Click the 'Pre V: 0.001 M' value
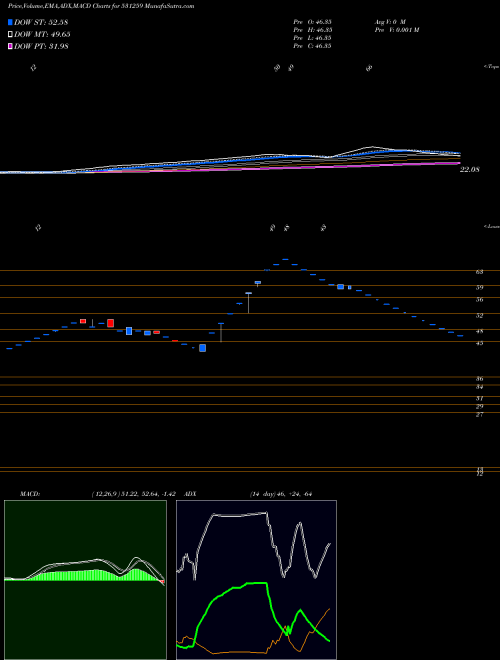This screenshot has width=500, height=660. (x=397, y=30)
